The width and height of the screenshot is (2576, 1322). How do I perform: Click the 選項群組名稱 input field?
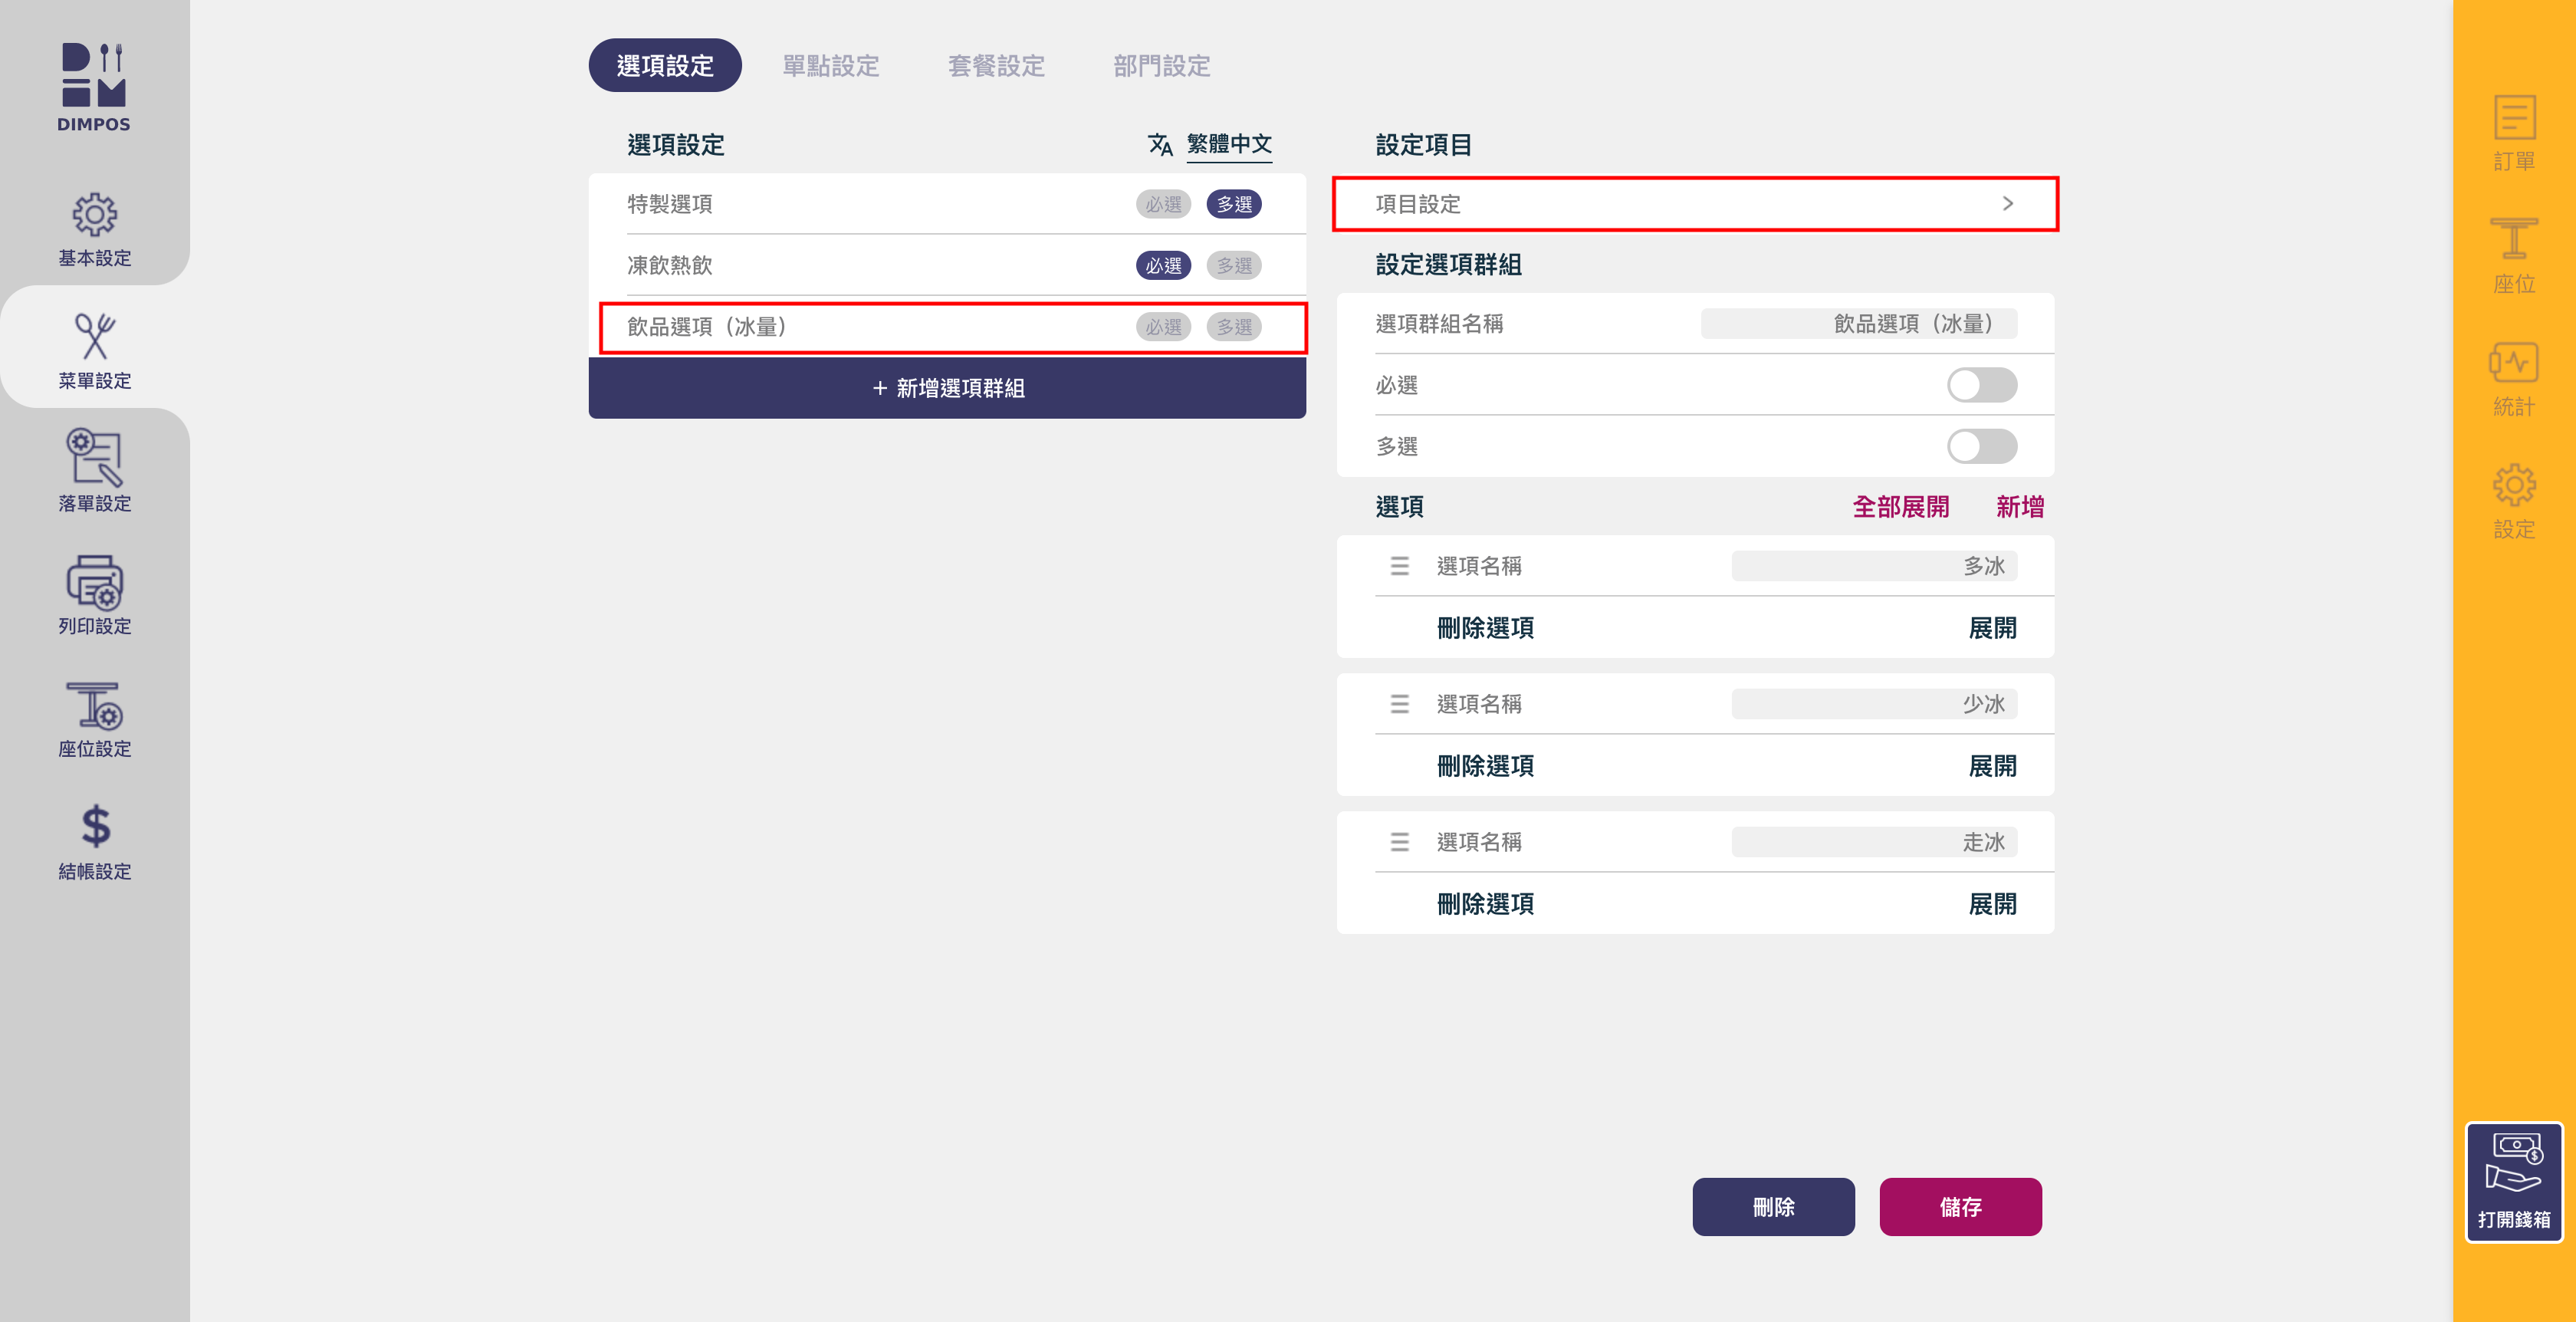point(1858,324)
